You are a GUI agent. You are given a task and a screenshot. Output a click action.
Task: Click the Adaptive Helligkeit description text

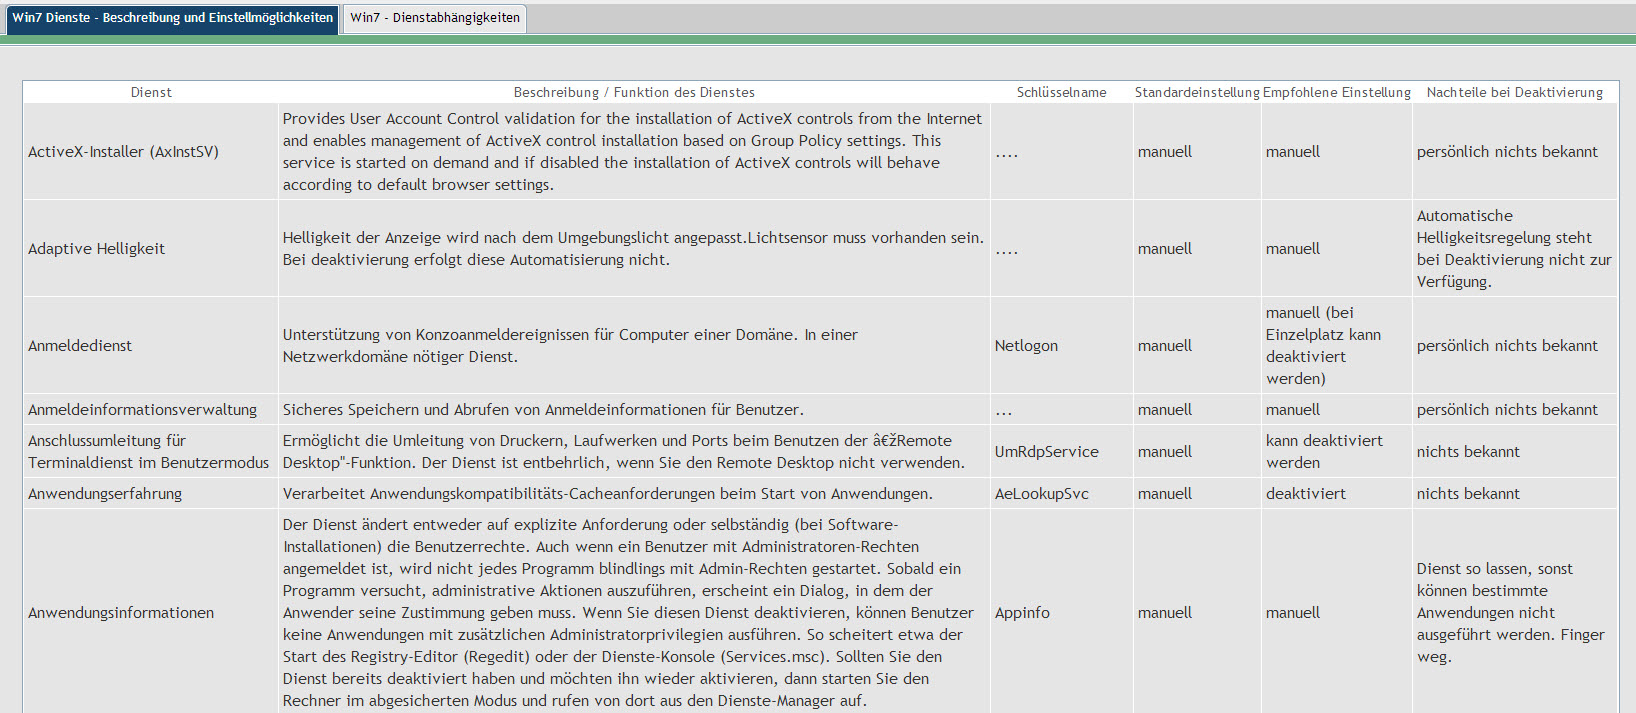pyautogui.click(x=633, y=249)
